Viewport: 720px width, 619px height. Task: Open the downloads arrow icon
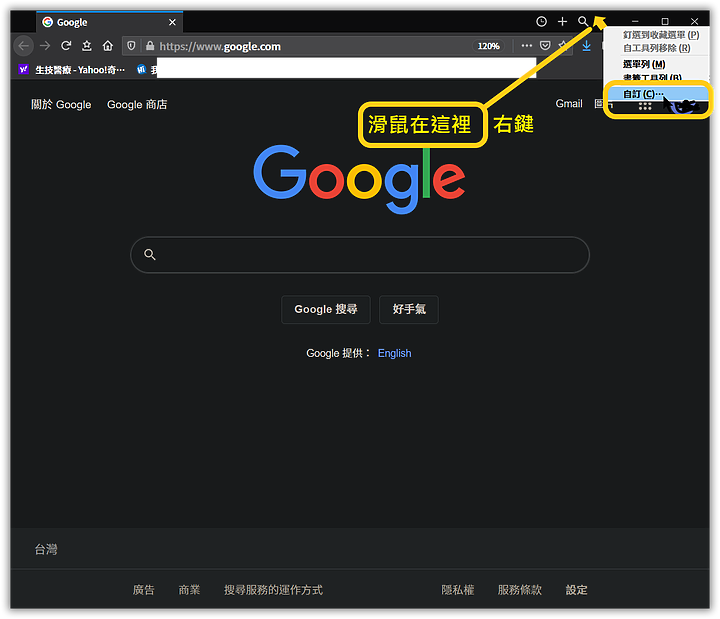coord(586,46)
